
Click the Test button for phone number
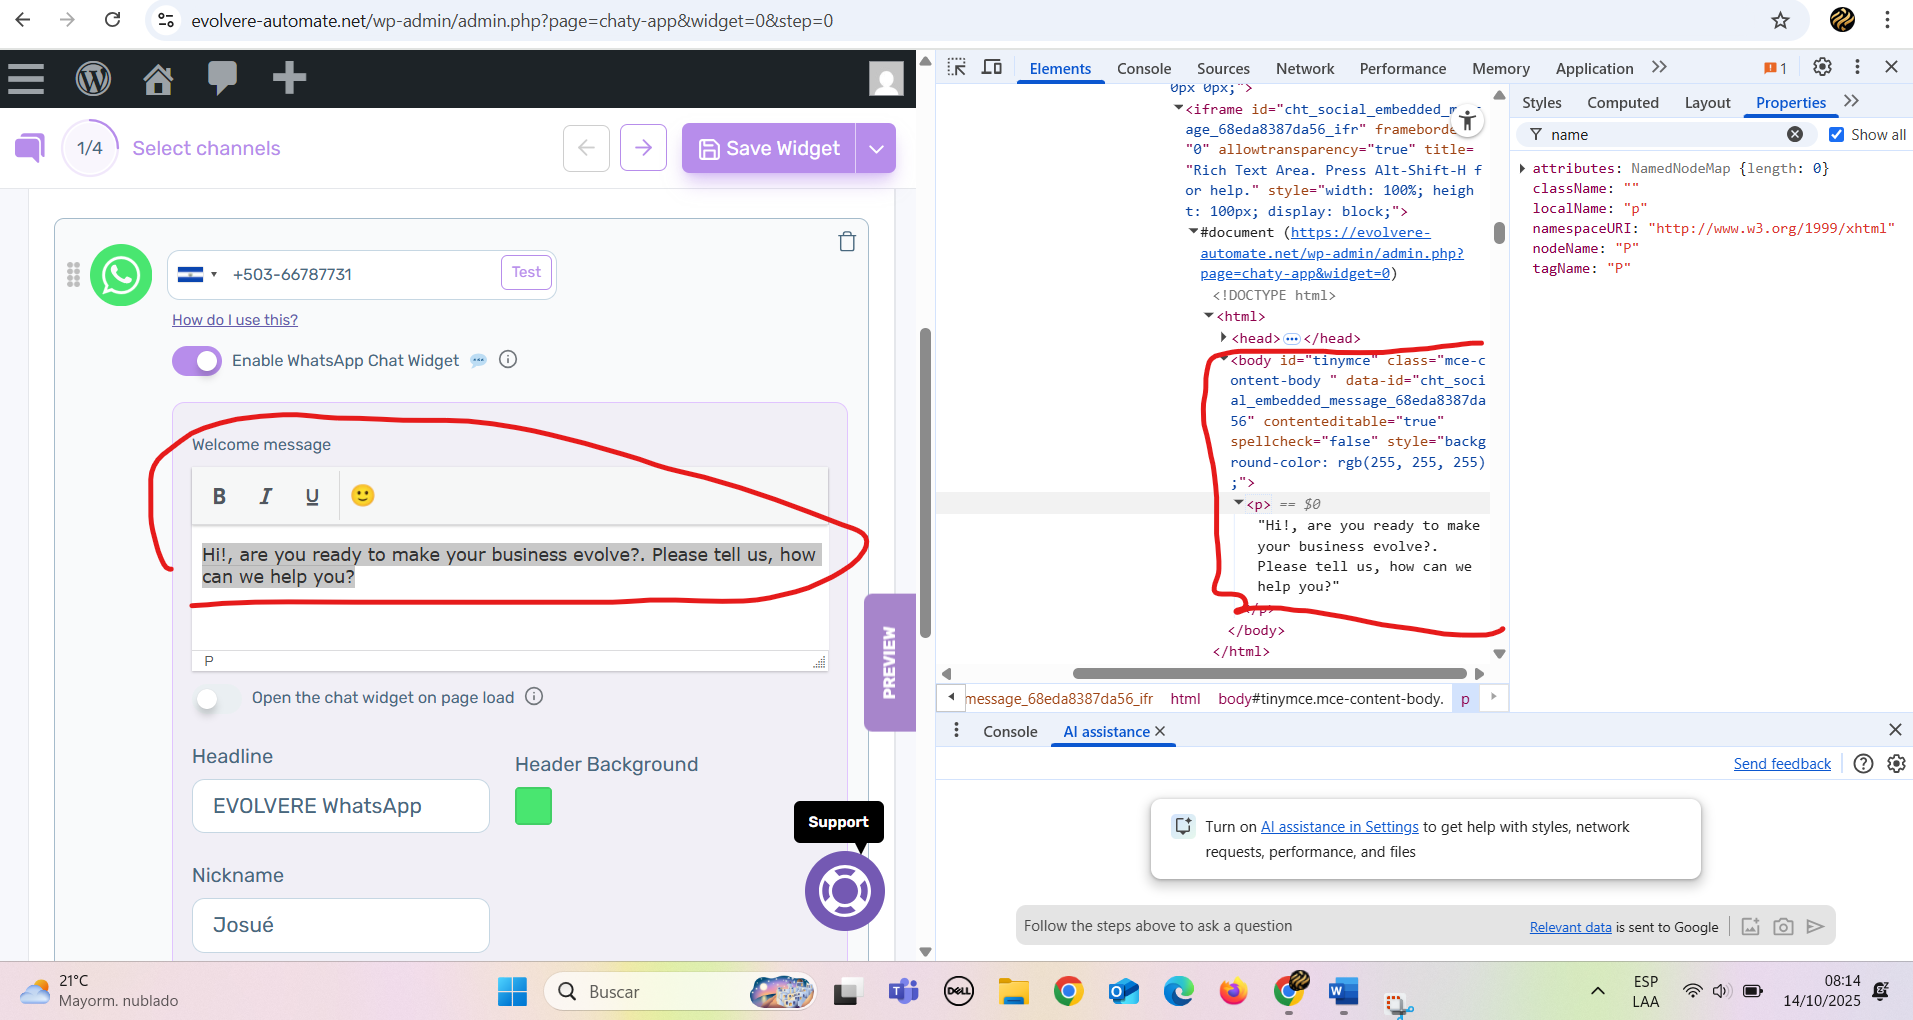click(526, 273)
